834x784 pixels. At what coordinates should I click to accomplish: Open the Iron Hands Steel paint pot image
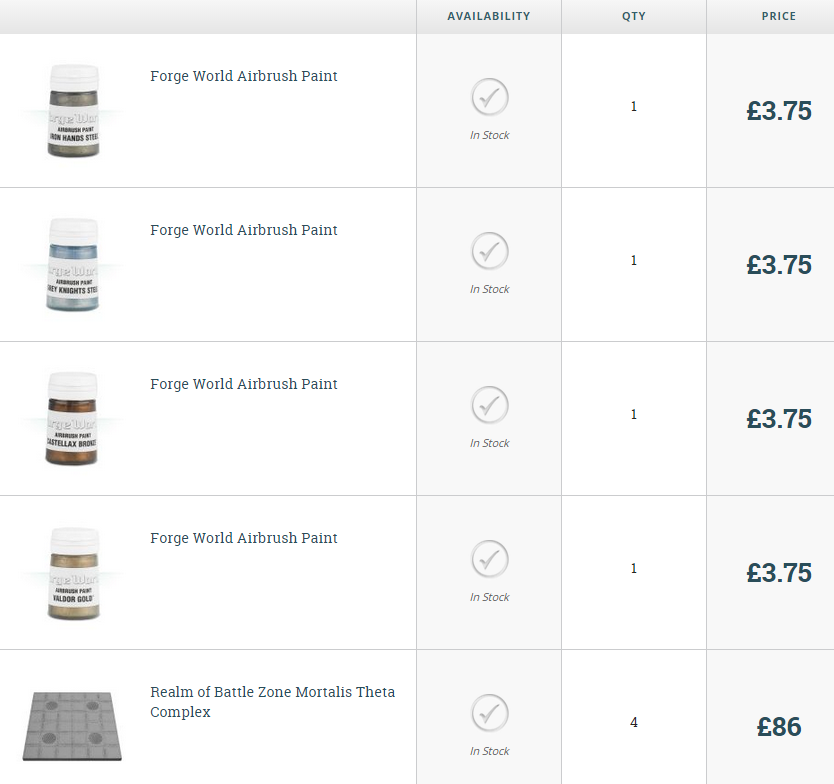[x=73, y=110]
